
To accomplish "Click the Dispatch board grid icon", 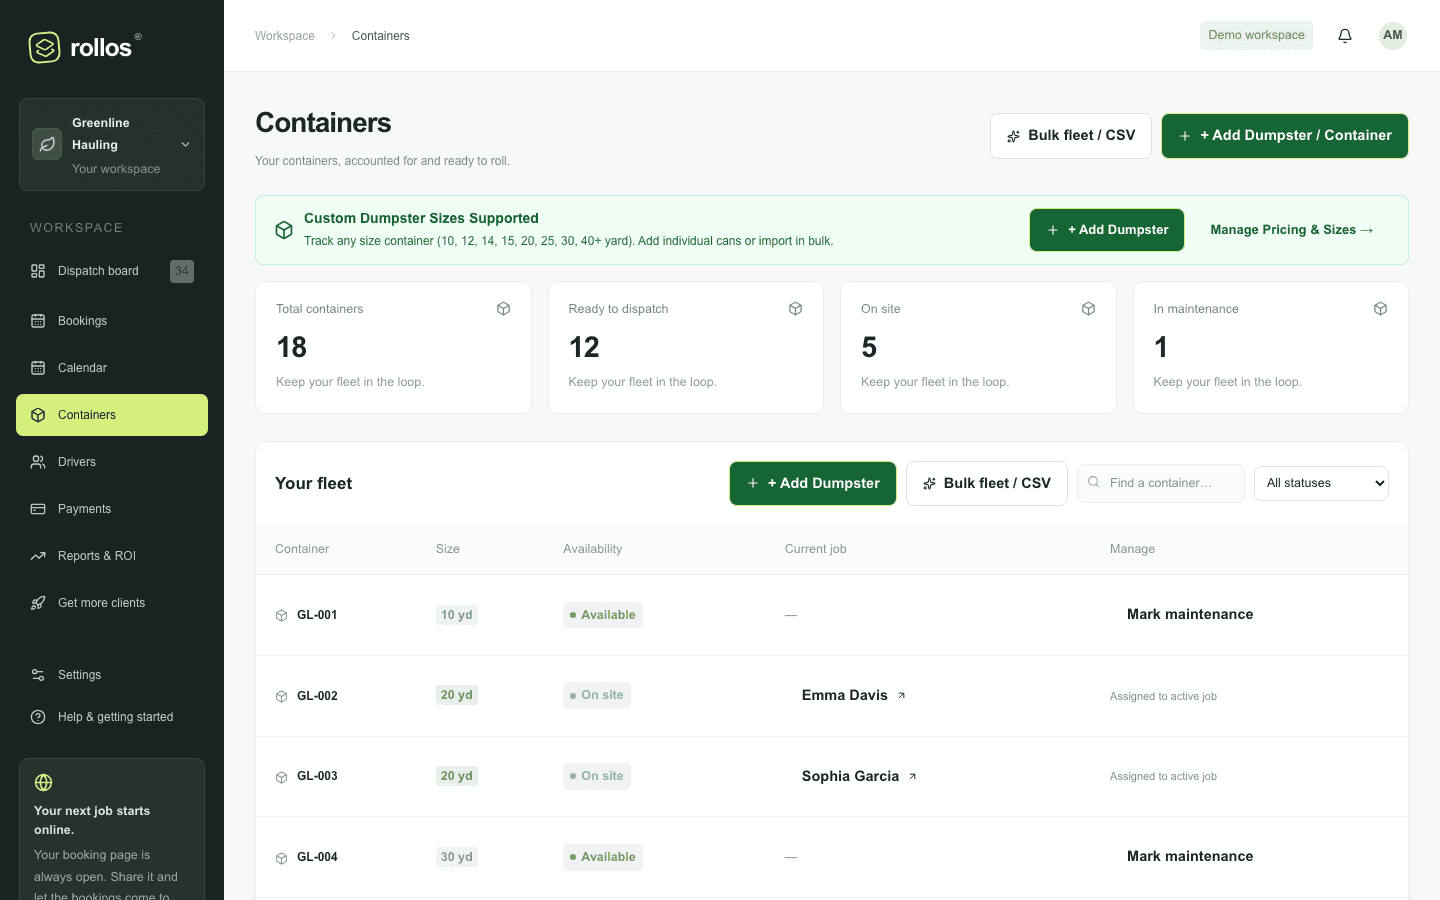I will click(38, 271).
